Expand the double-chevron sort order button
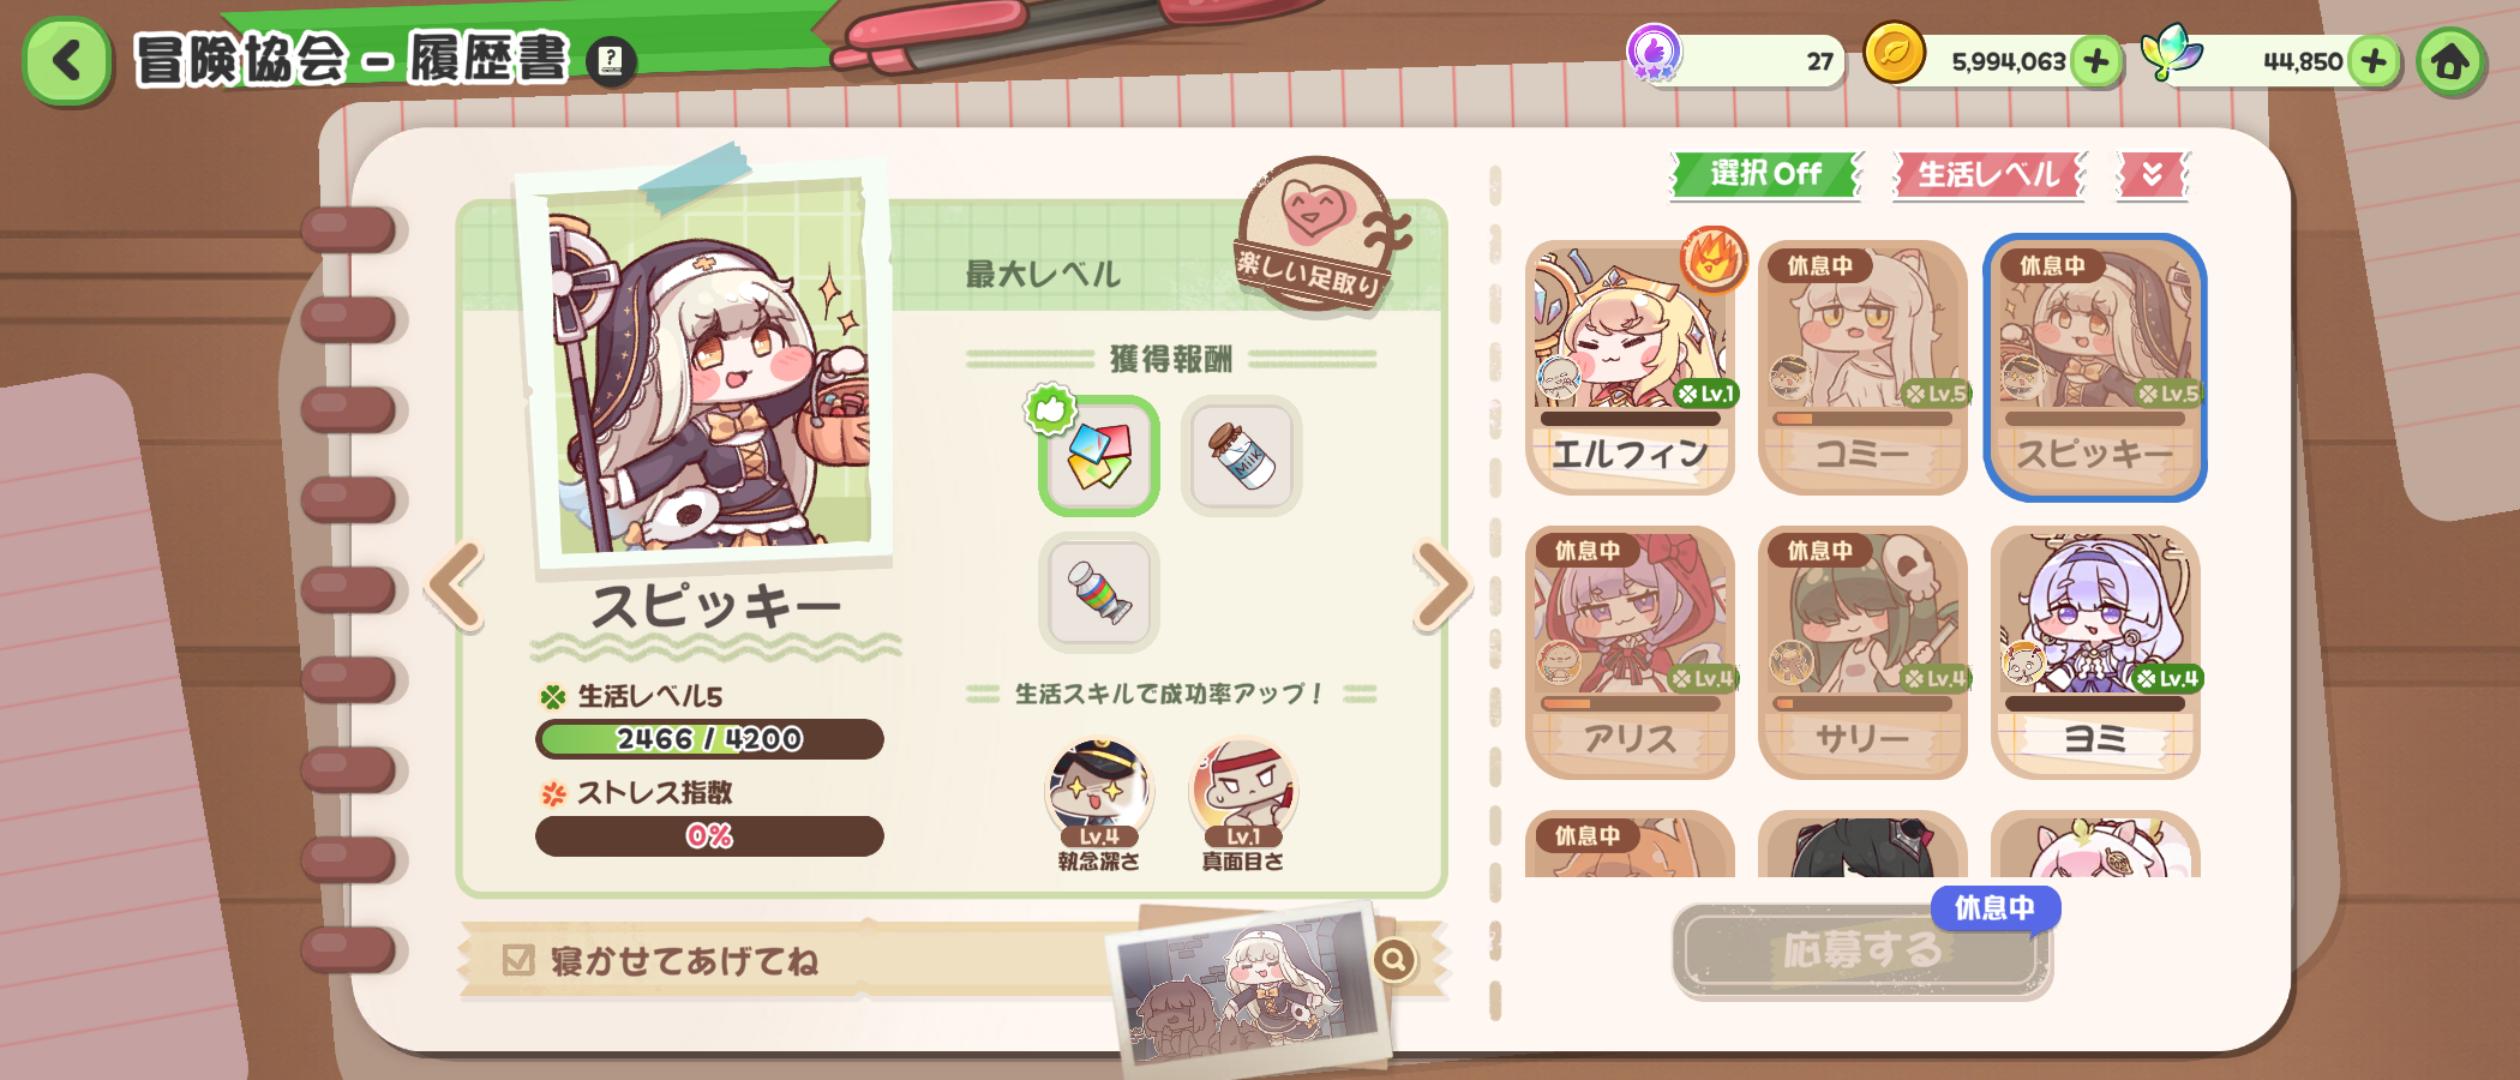Image resolution: width=2520 pixels, height=1080 pixels. coord(2152,176)
